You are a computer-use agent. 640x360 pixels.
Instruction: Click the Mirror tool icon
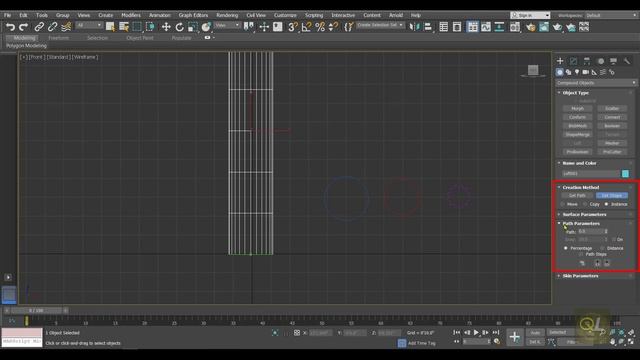point(414,27)
